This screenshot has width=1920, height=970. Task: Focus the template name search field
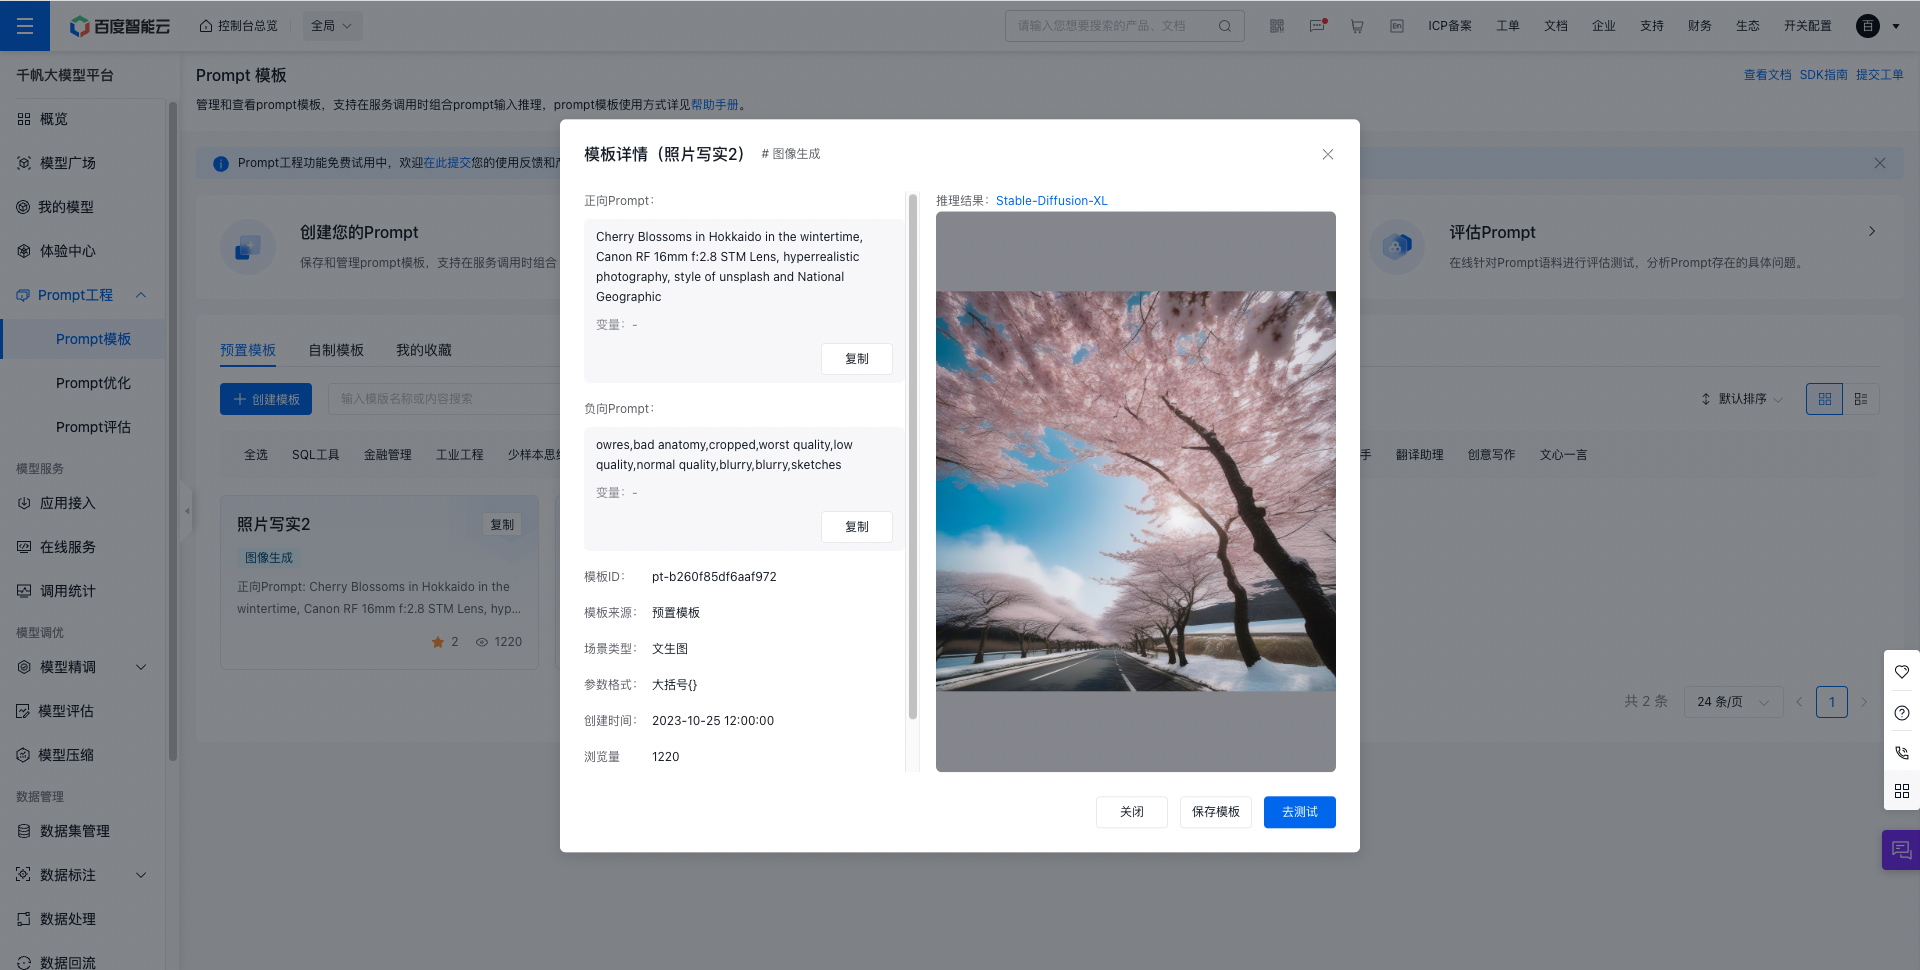[x=445, y=399]
